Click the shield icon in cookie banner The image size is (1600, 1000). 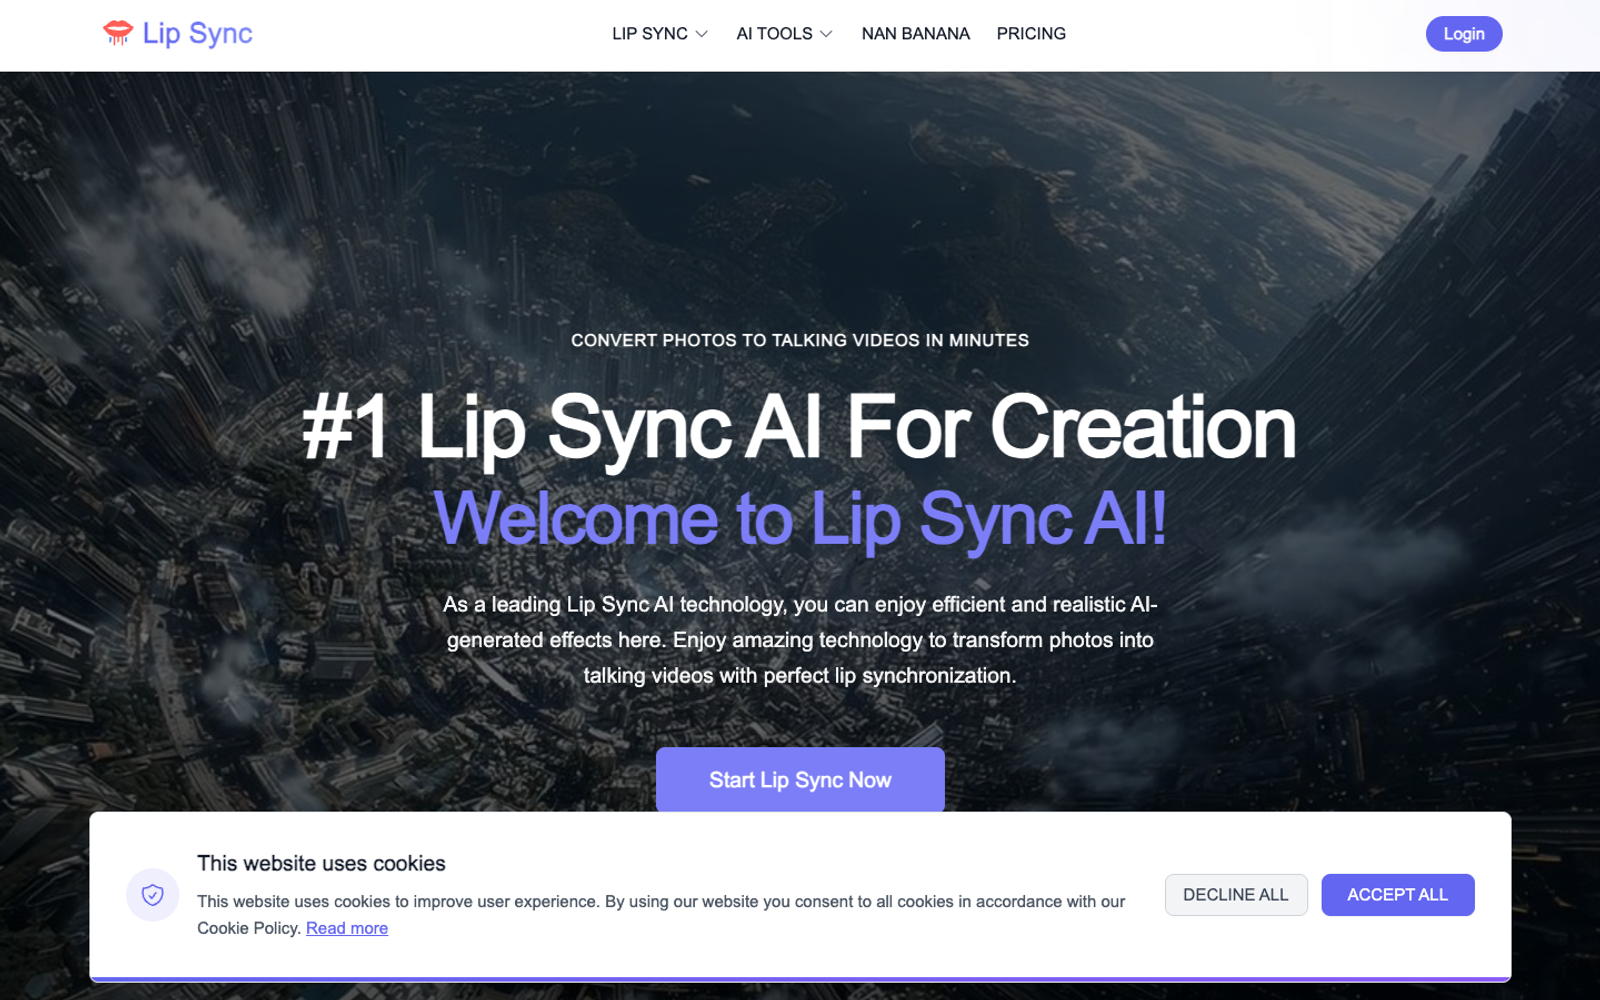click(x=153, y=895)
